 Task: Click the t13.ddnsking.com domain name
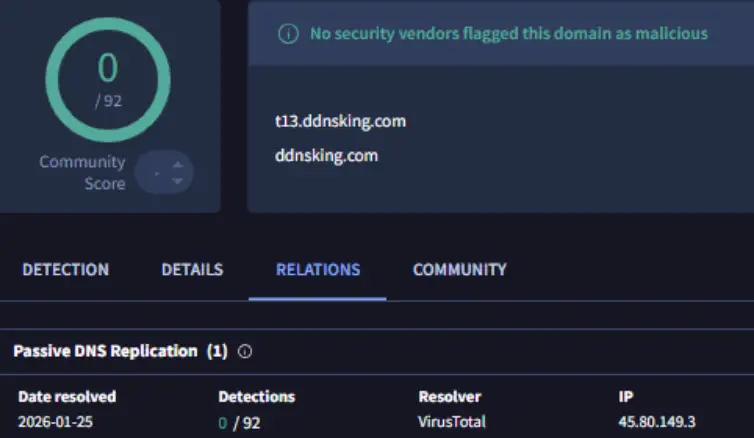340,122
